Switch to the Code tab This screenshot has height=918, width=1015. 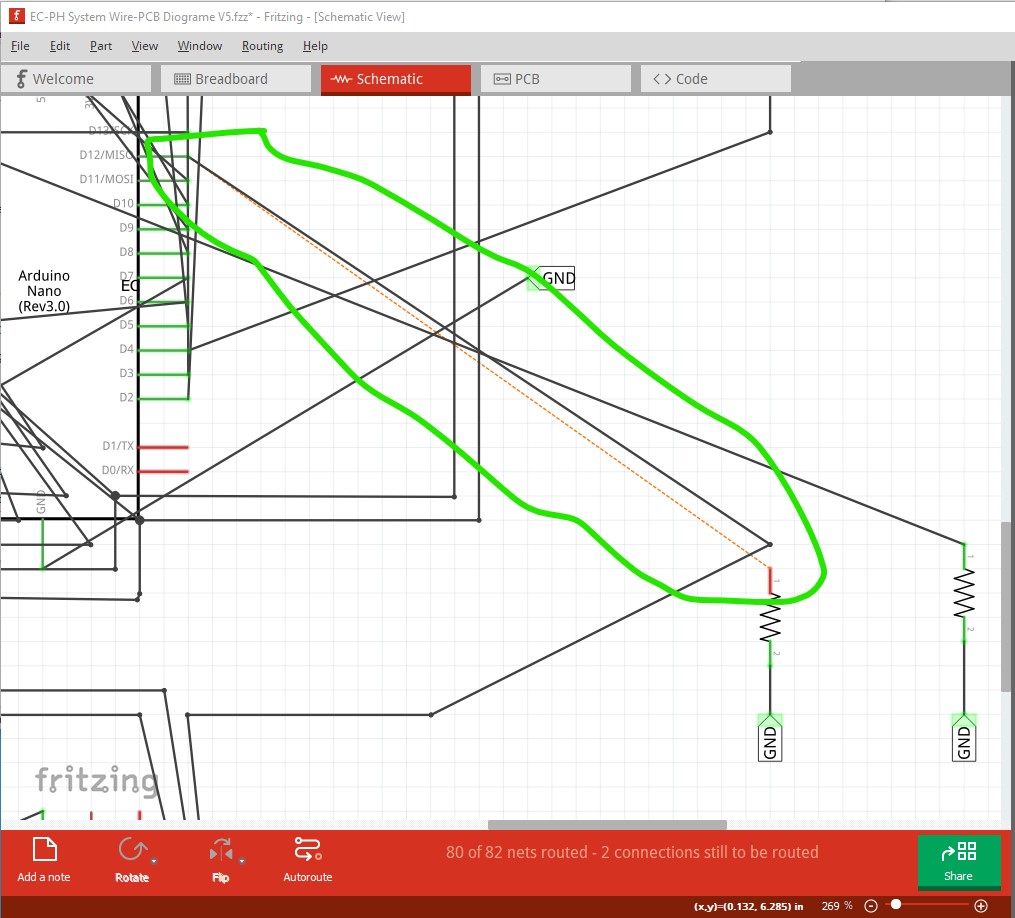tap(715, 78)
